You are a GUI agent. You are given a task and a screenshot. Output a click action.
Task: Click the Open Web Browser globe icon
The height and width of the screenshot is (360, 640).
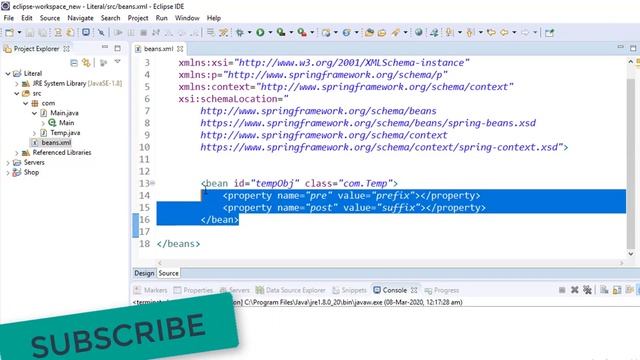[418, 33]
